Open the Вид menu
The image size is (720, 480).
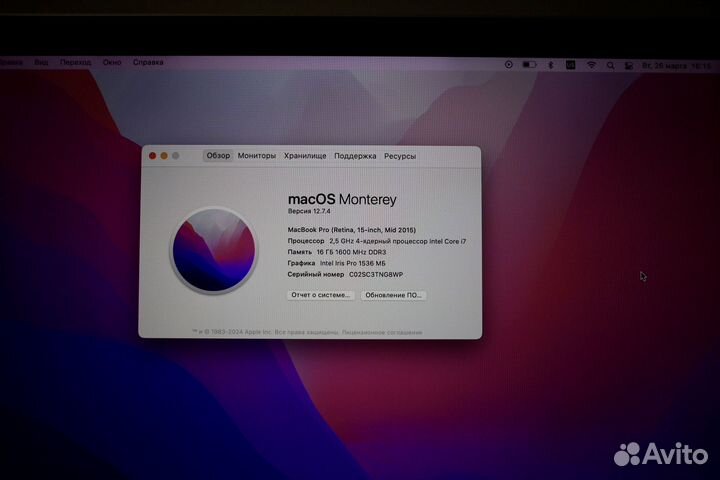(x=41, y=62)
